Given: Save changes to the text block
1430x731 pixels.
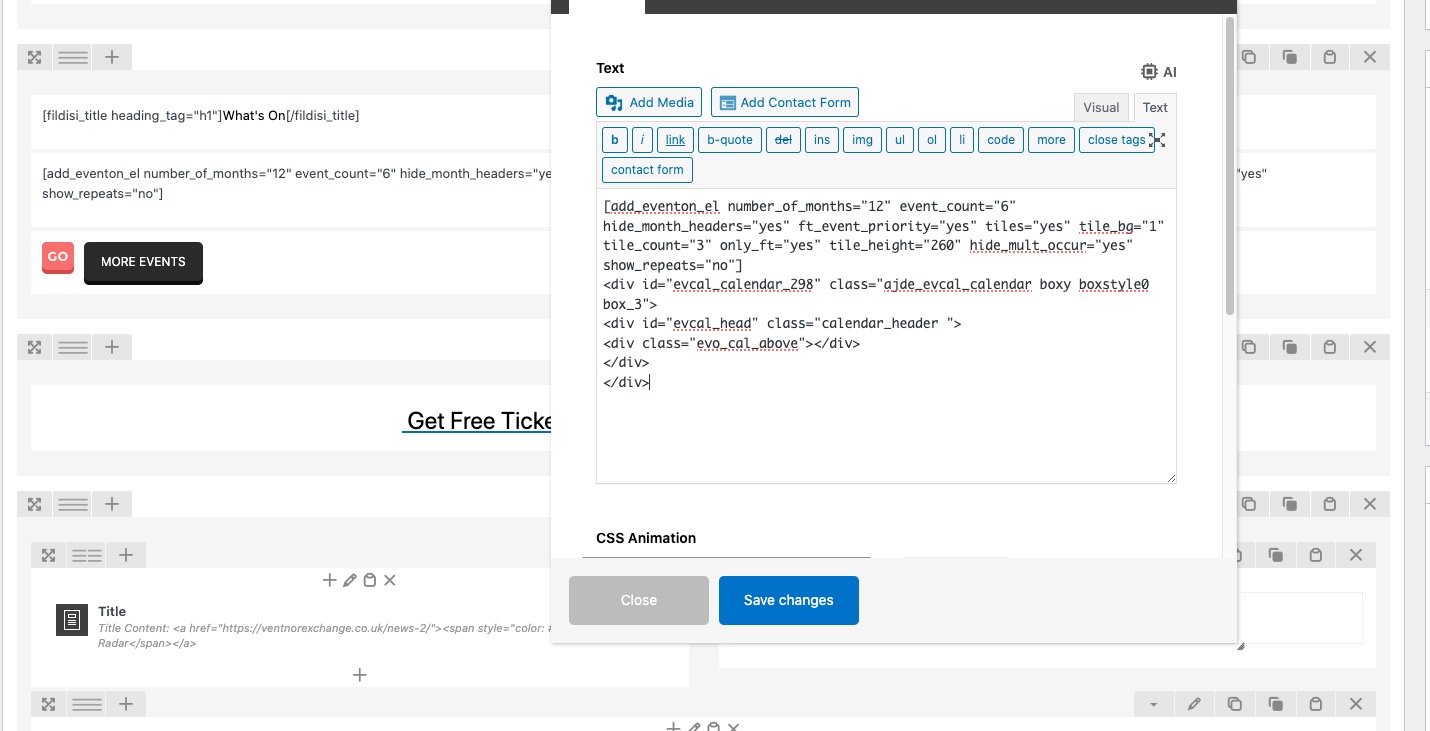Looking at the screenshot, I should click(x=789, y=600).
